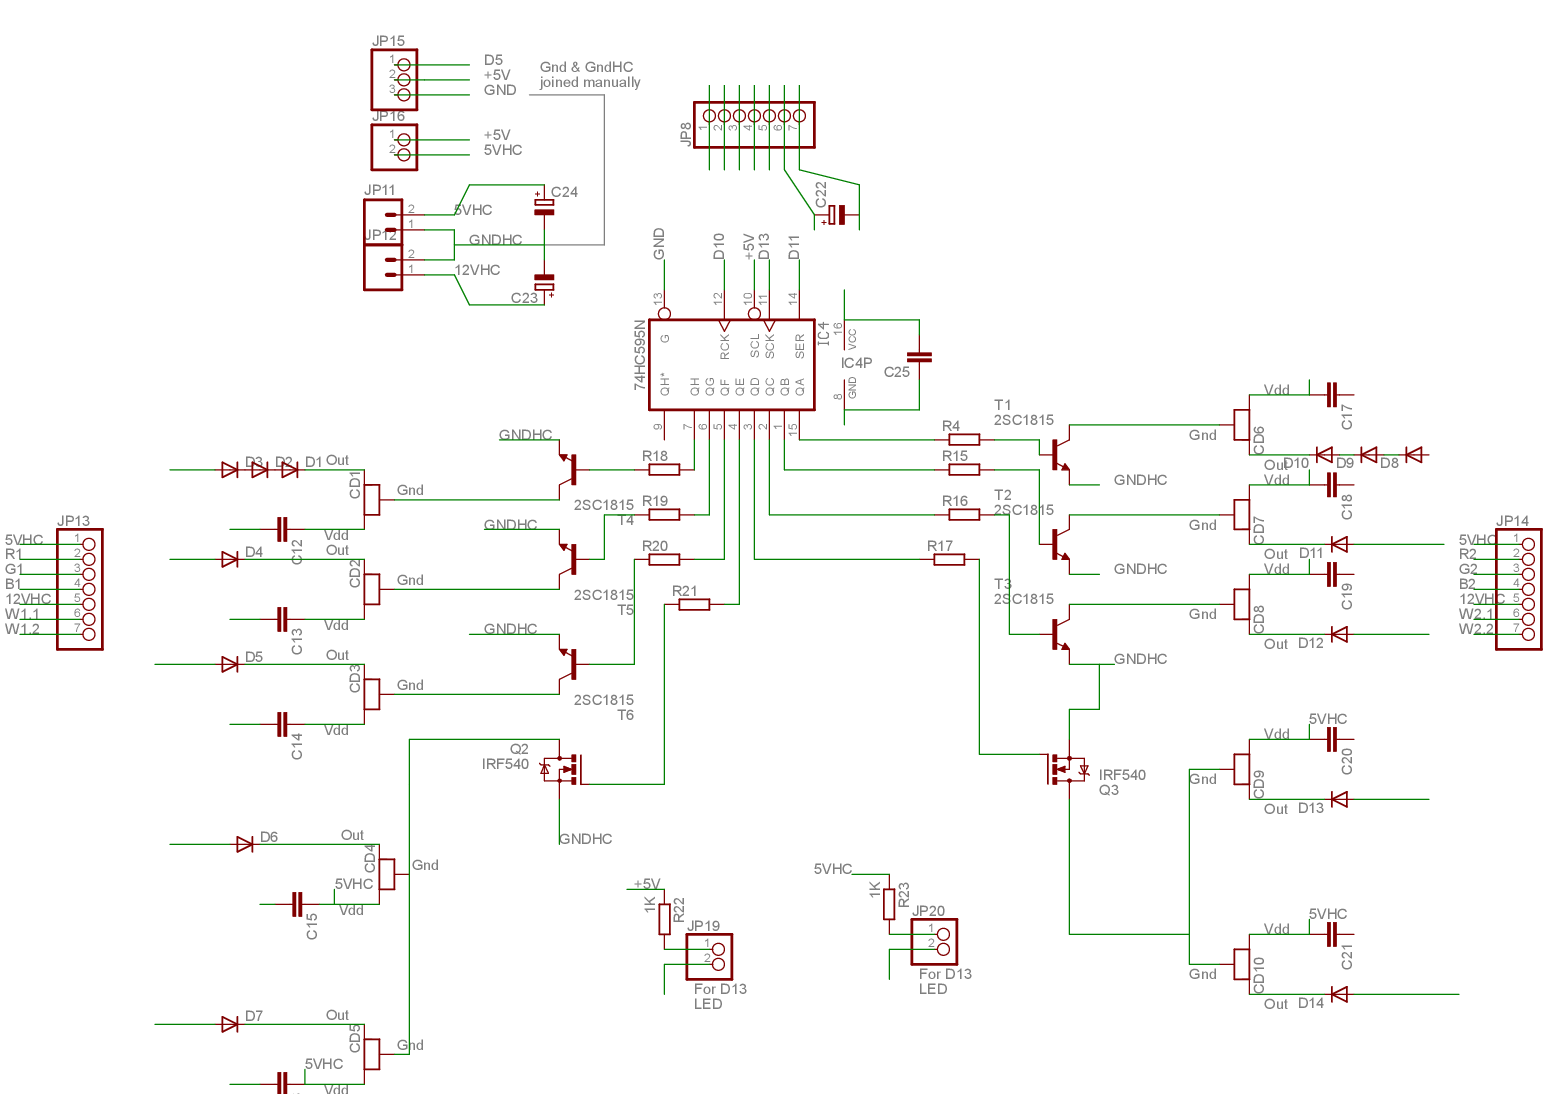Select diode D5 symbol
The height and width of the screenshot is (1094, 1557).
pos(229,664)
